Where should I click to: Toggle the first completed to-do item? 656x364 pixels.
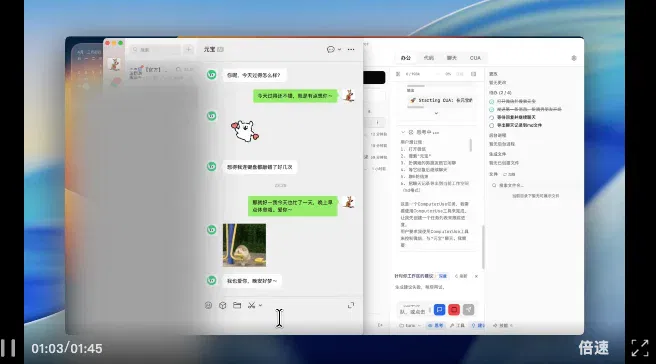point(492,101)
